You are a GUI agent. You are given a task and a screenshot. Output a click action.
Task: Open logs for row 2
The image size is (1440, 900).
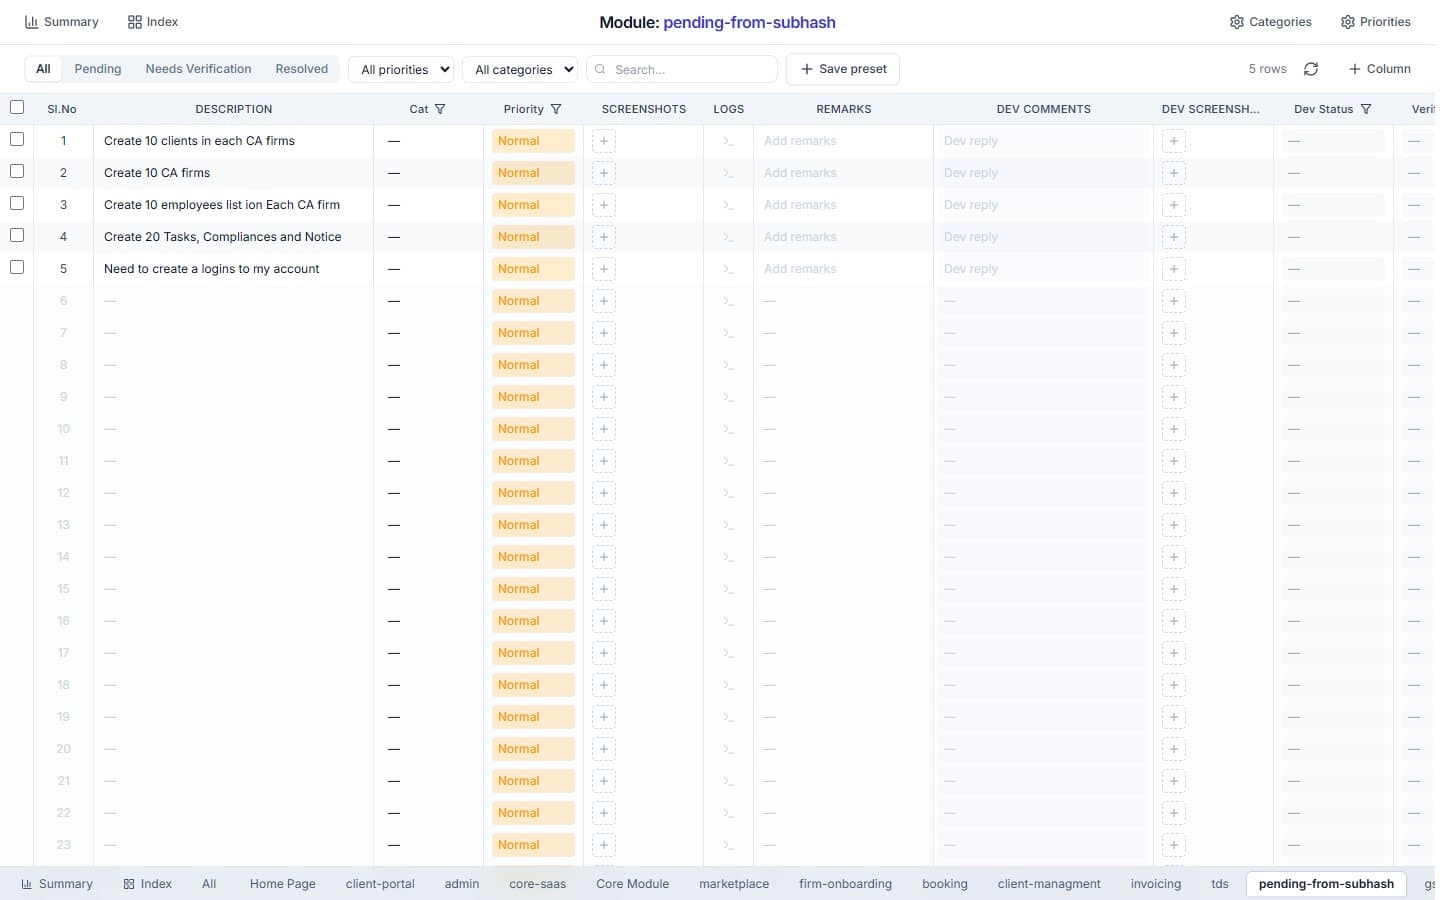tap(728, 173)
